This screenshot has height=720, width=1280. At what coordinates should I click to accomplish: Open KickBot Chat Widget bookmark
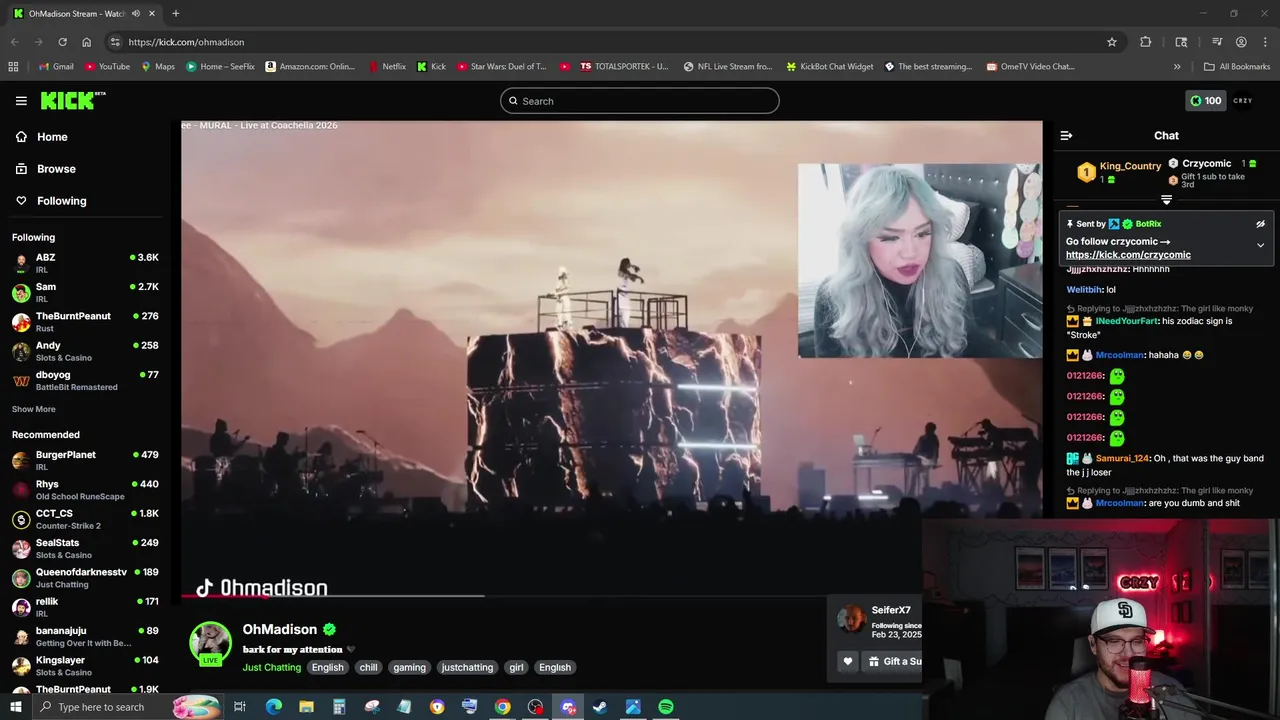[x=829, y=67]
